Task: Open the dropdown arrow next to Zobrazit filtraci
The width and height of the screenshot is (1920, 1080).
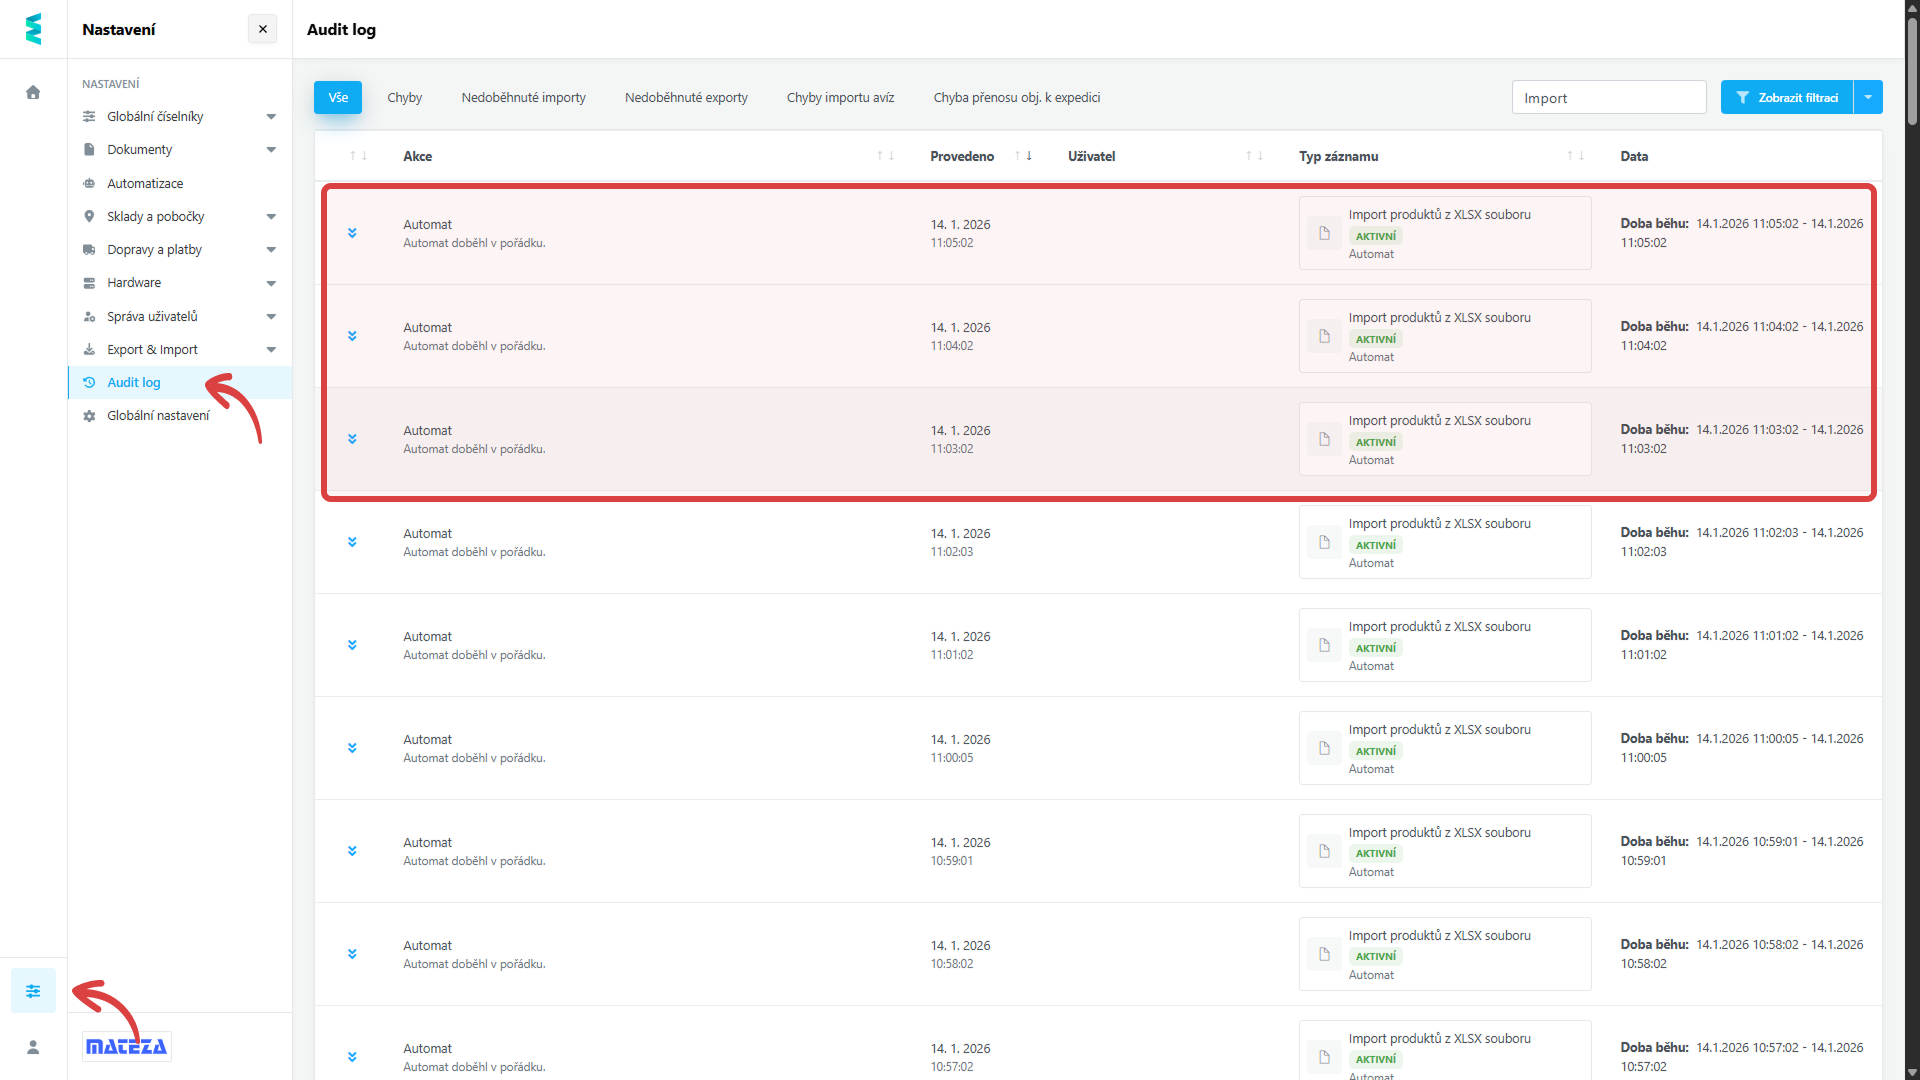Action: (1868, 97)
